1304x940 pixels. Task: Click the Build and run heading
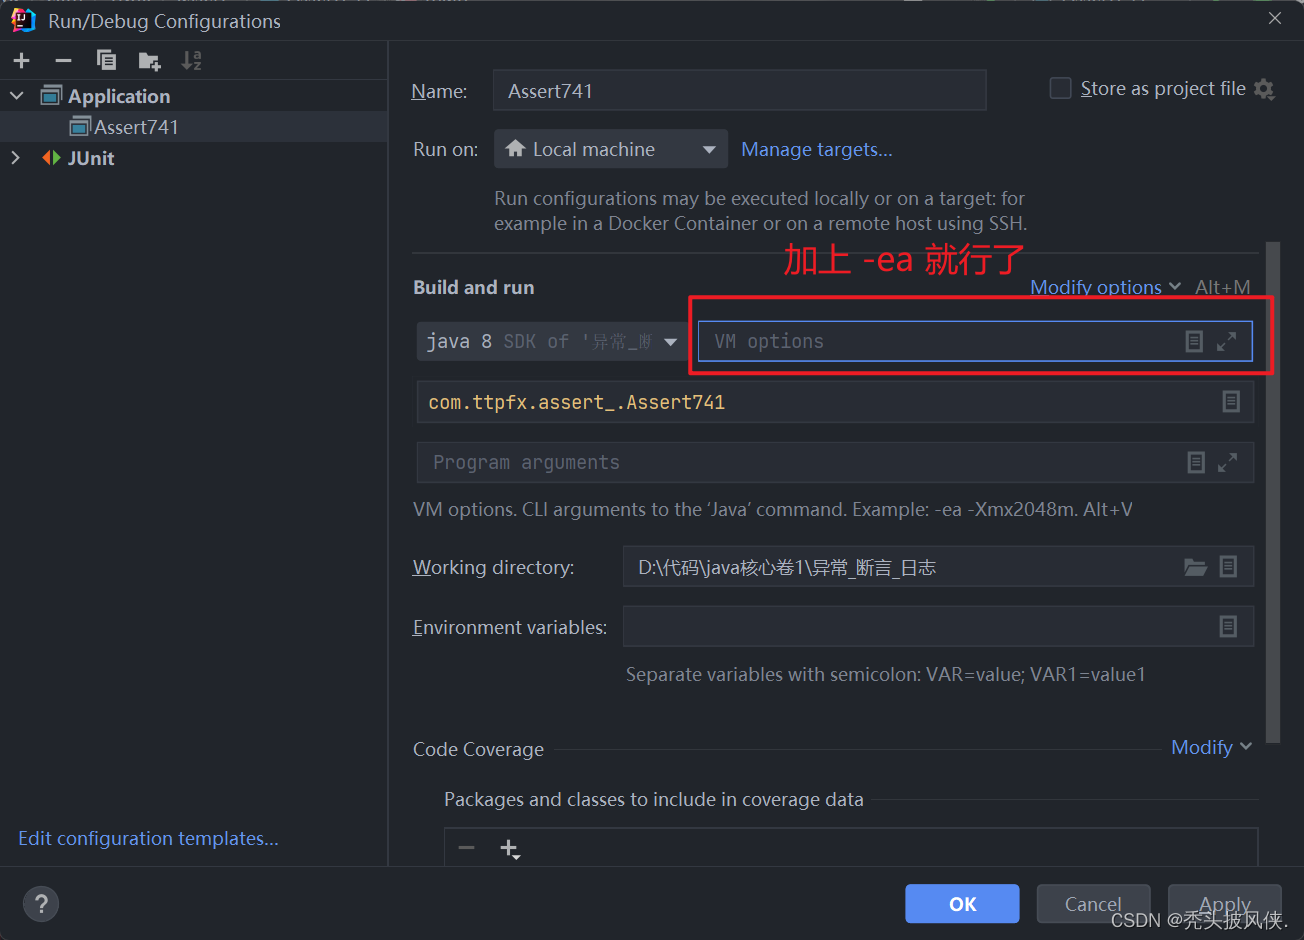474,287
